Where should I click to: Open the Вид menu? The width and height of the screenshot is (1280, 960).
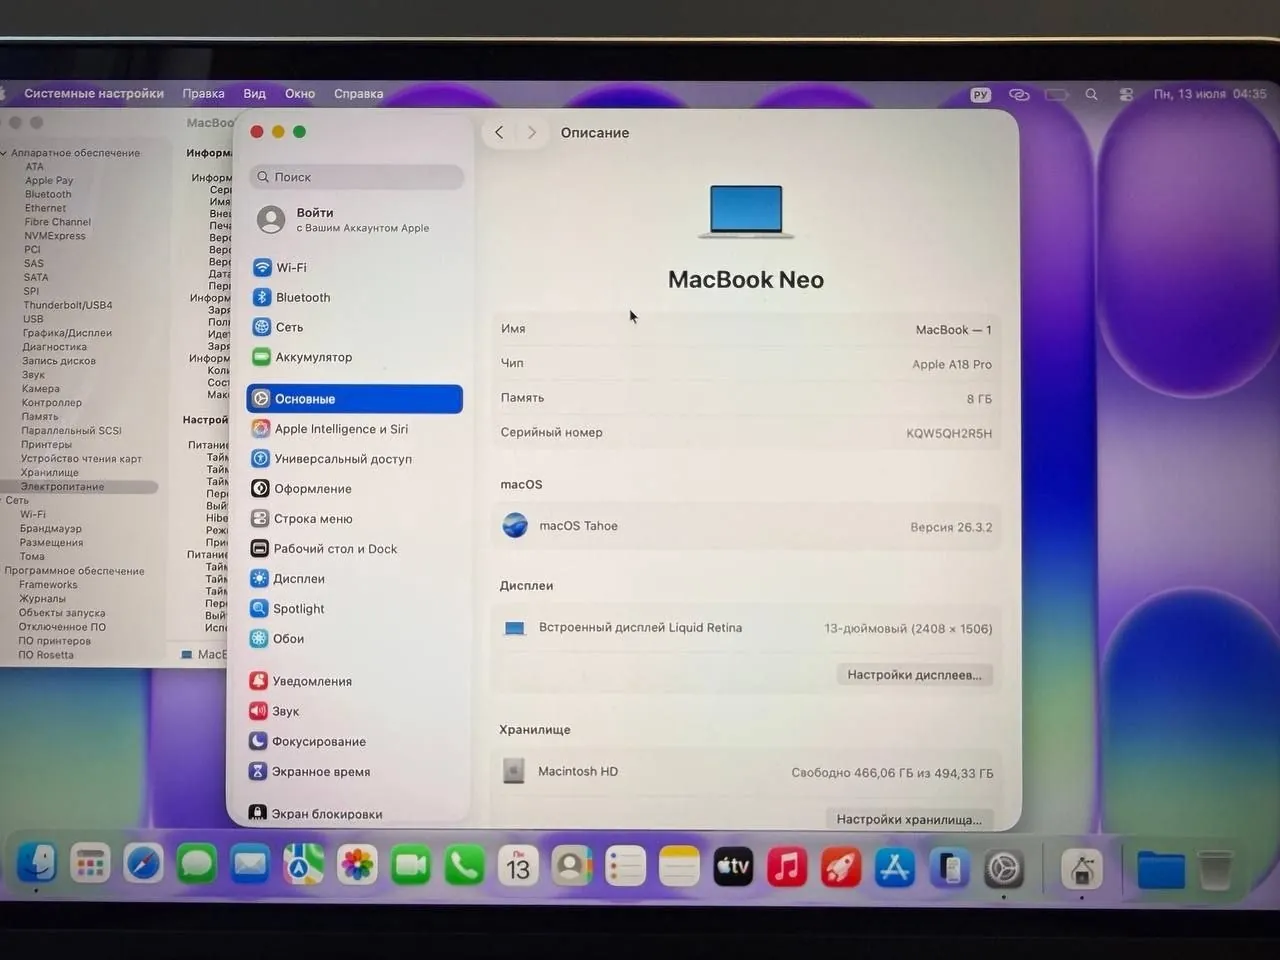point(254,93)
